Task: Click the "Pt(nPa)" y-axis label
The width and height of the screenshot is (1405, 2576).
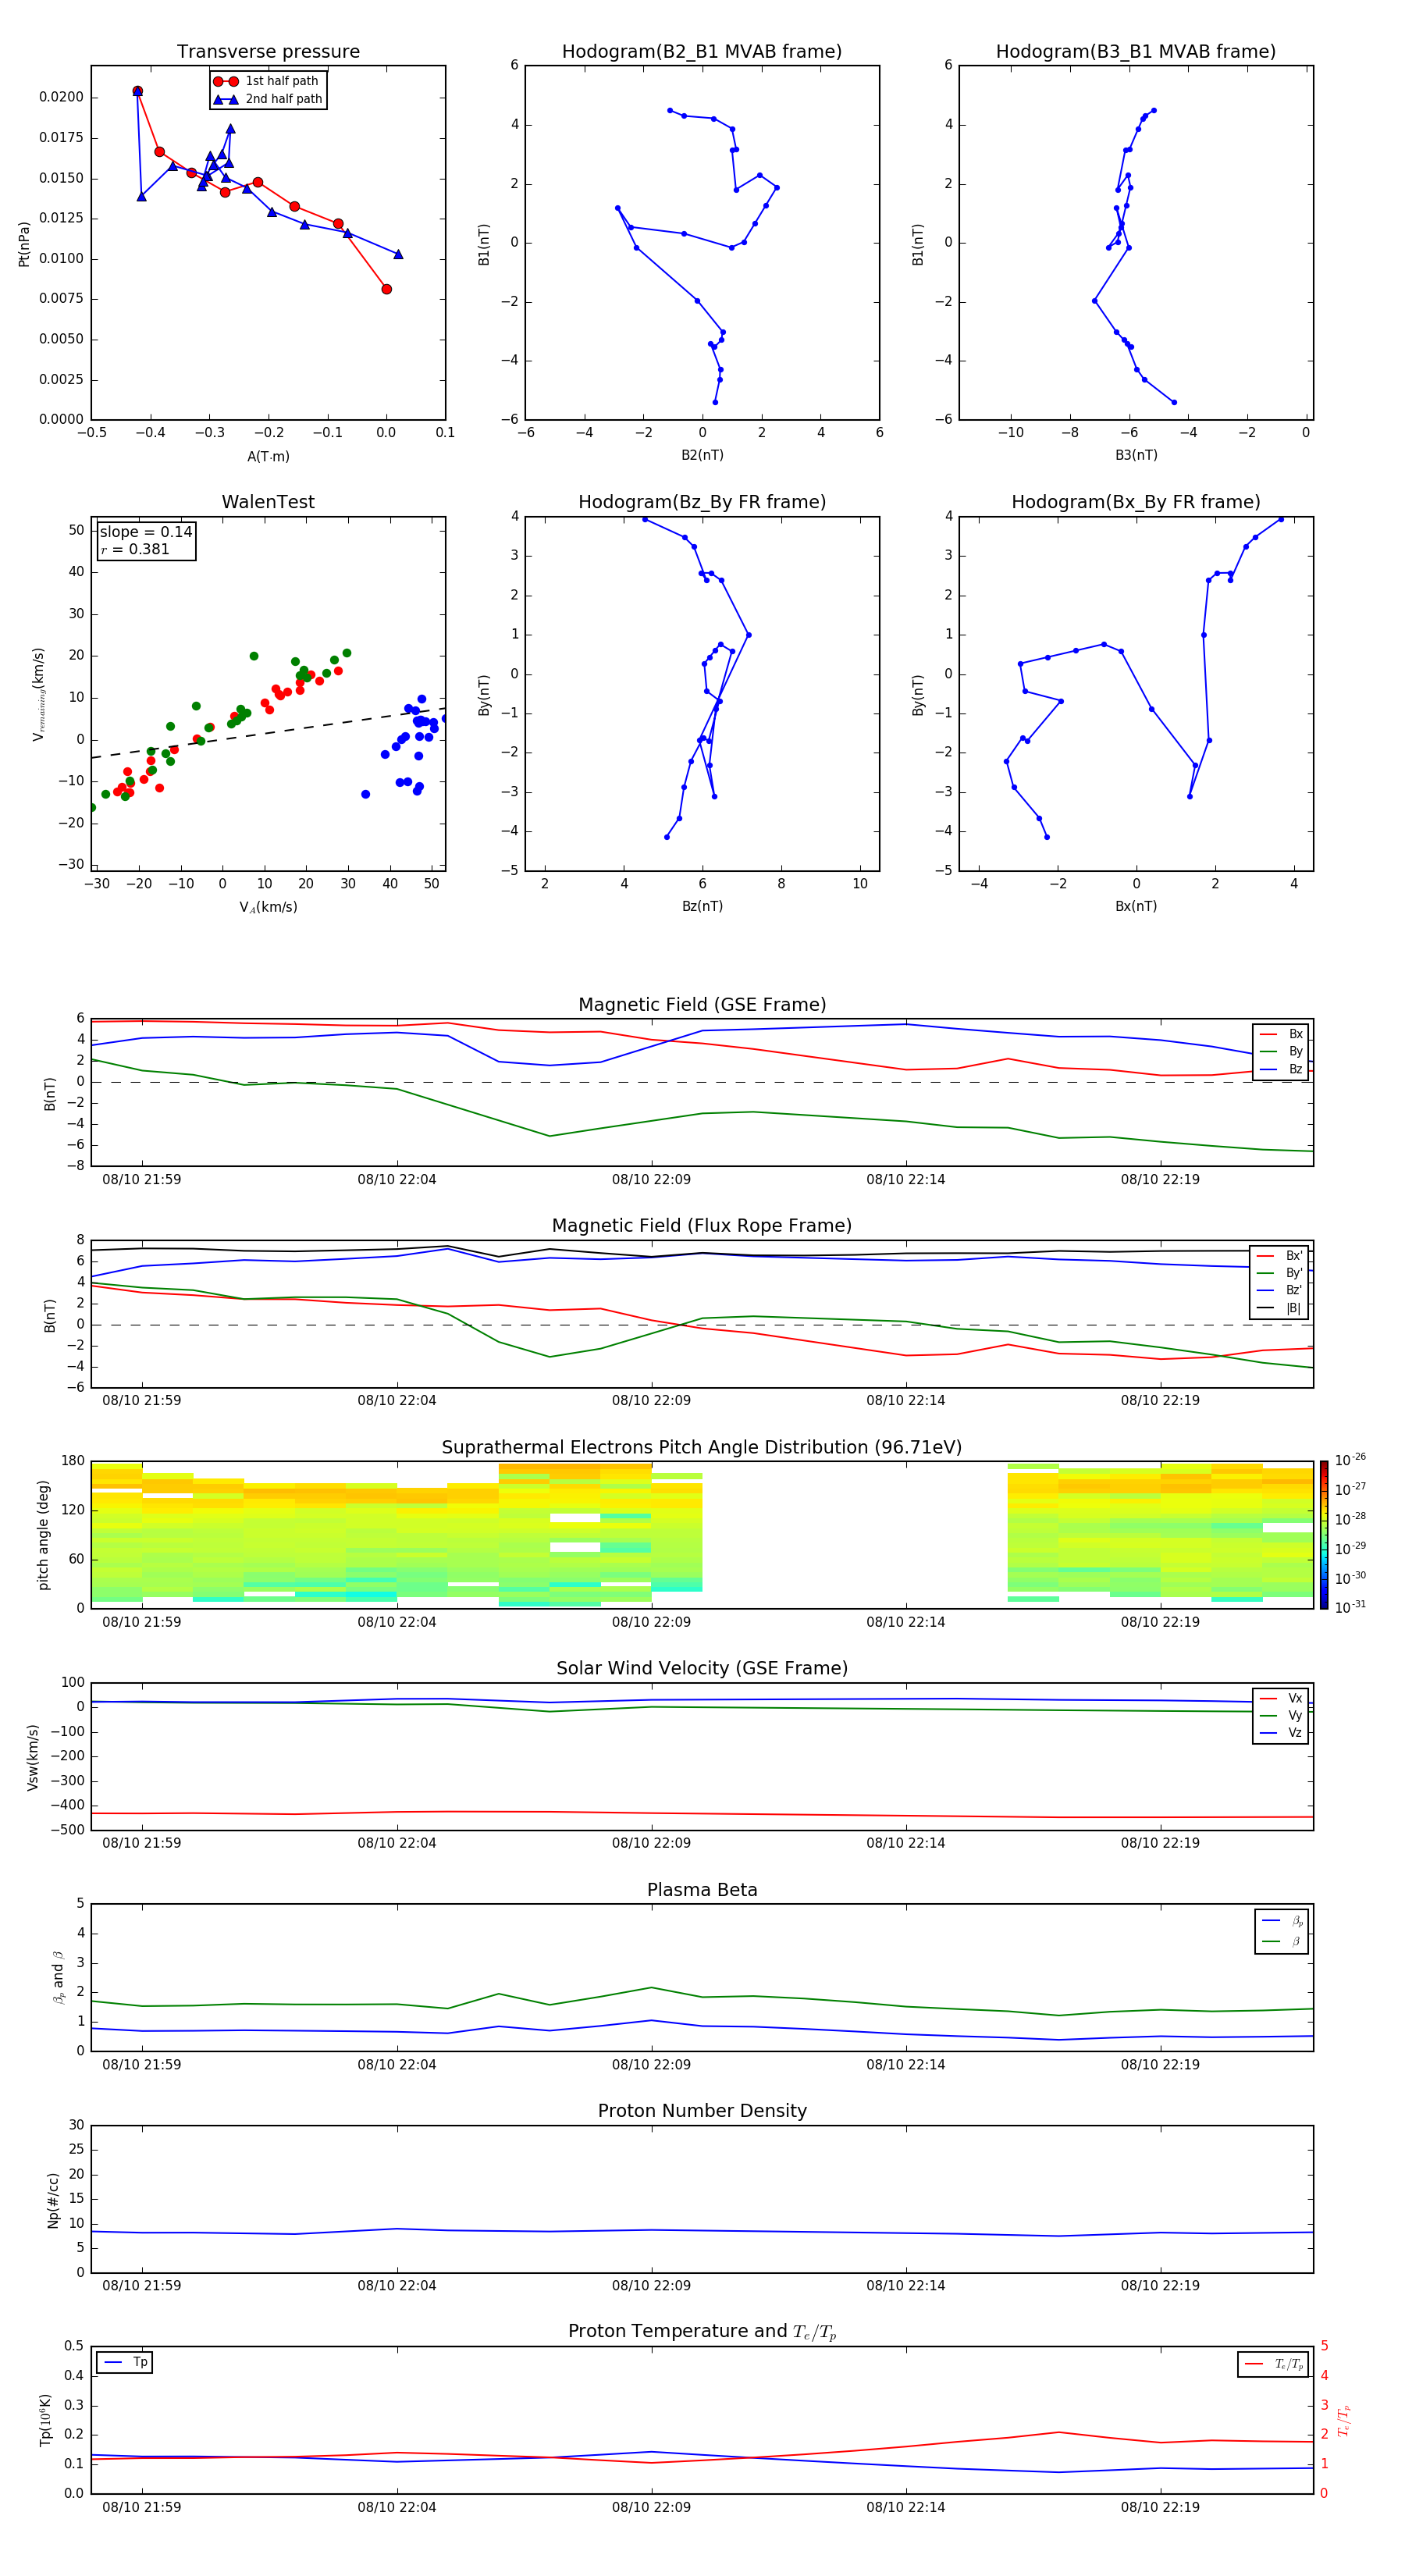Action: [24, 244]
